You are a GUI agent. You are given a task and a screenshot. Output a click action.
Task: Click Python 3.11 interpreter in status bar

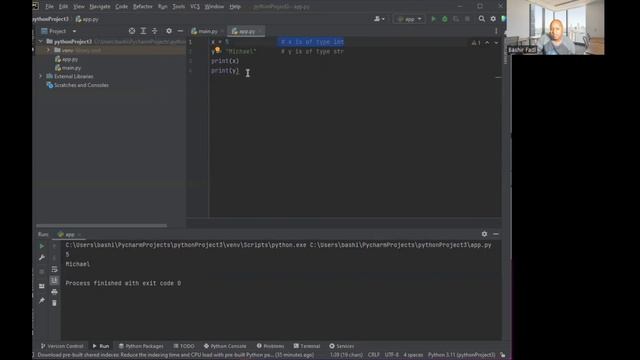tap(461, 355)
